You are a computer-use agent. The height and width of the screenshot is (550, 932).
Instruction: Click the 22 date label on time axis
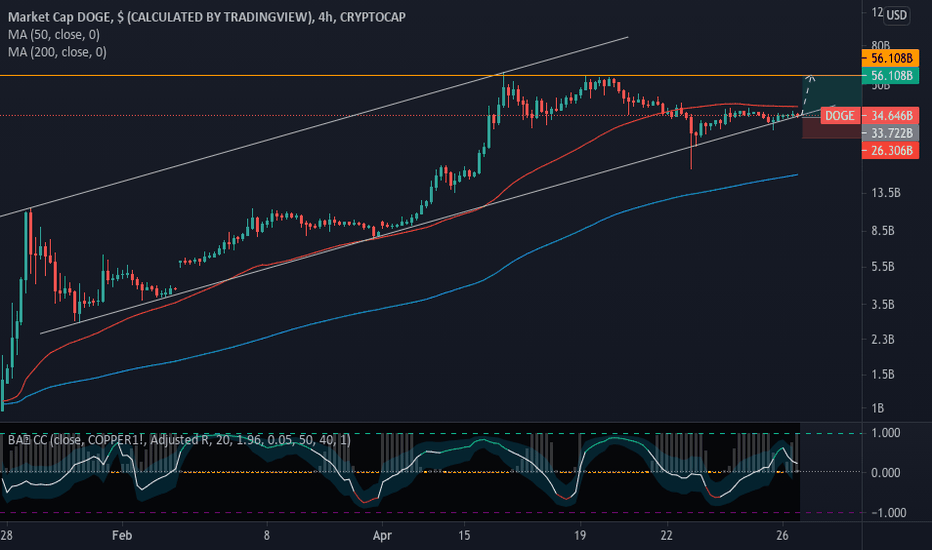click(x=666, y=535)
